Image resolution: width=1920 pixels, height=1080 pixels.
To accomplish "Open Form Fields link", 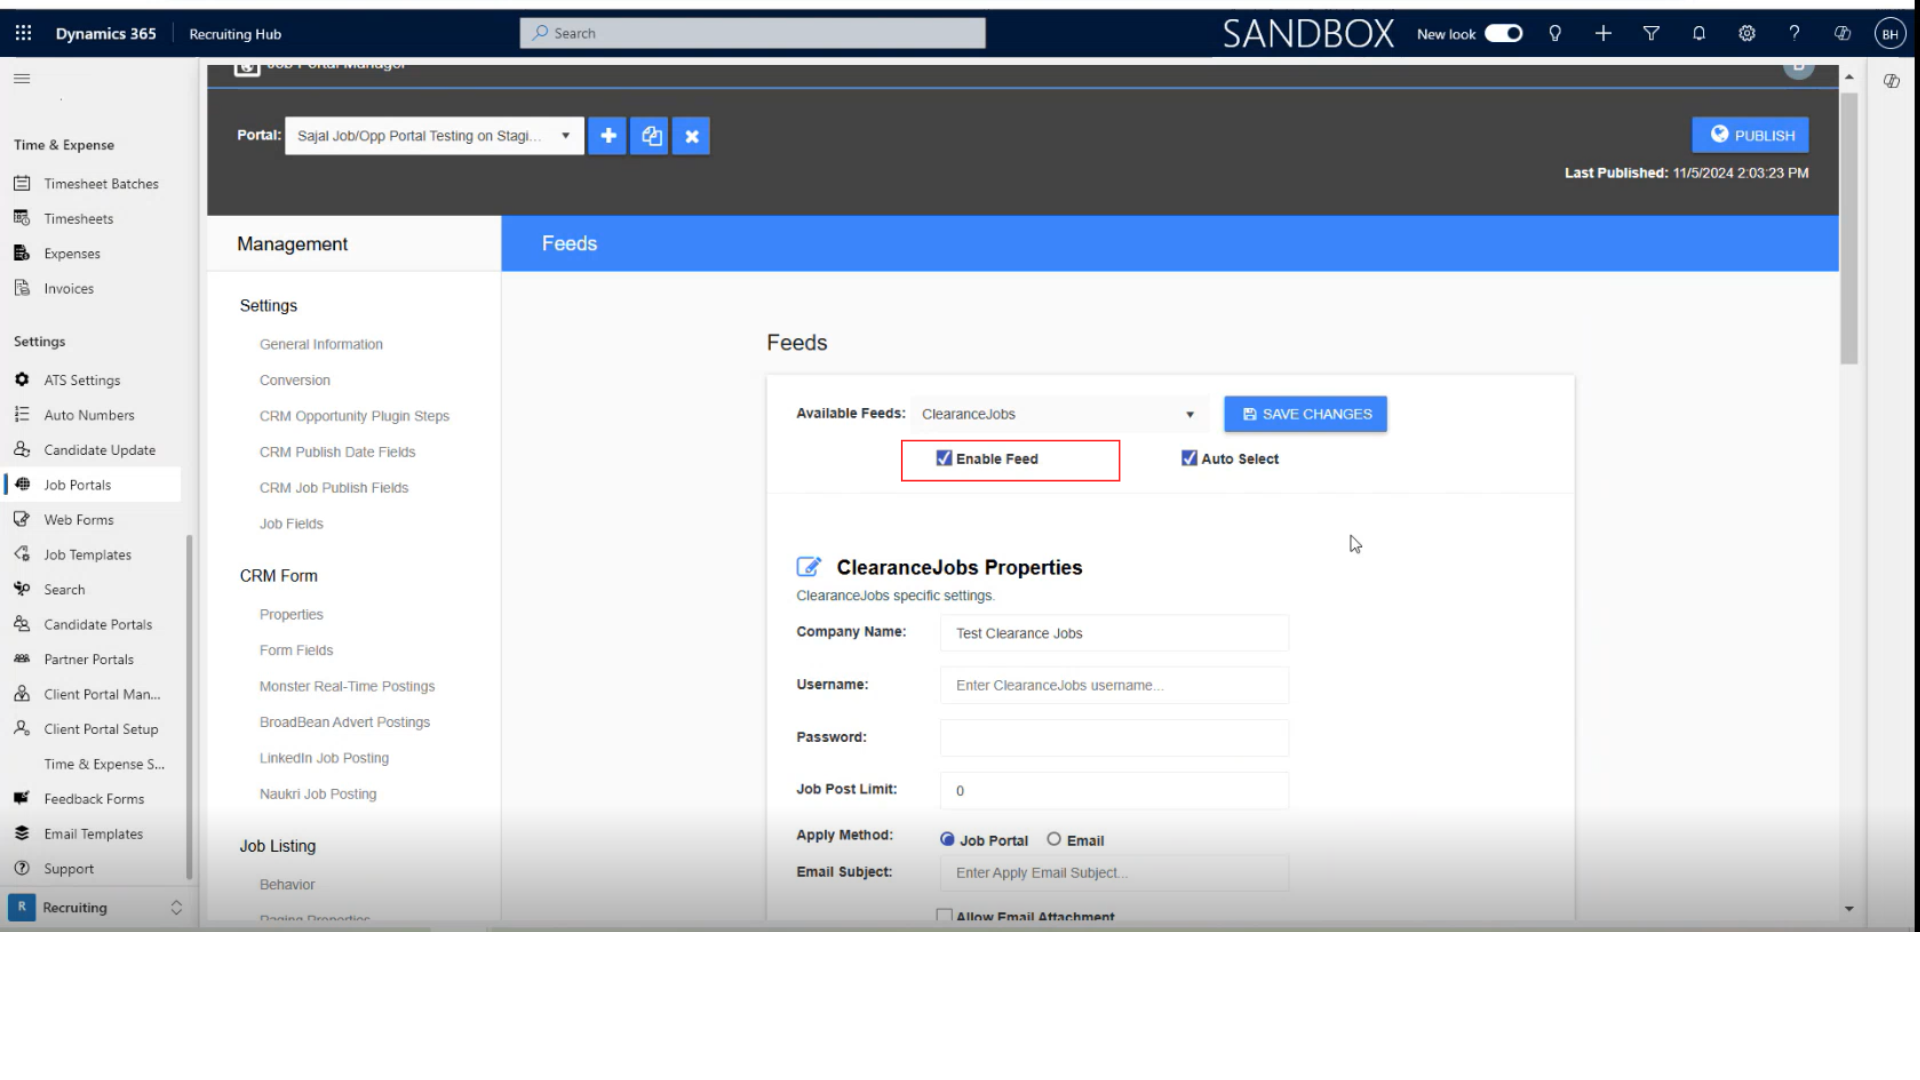I will 296,650.
